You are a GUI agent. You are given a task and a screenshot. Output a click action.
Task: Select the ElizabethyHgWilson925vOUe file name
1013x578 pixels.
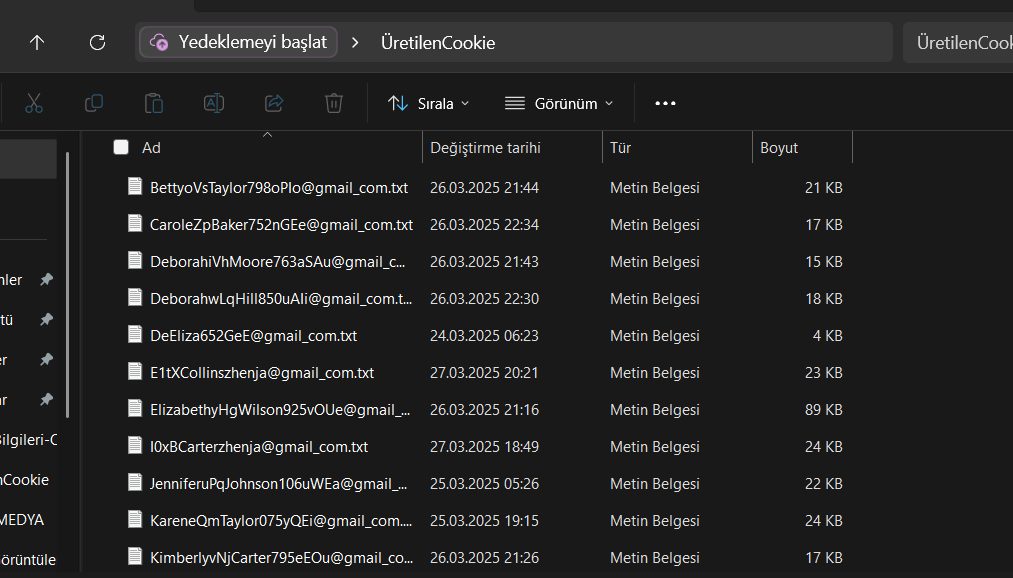(280, 409)
